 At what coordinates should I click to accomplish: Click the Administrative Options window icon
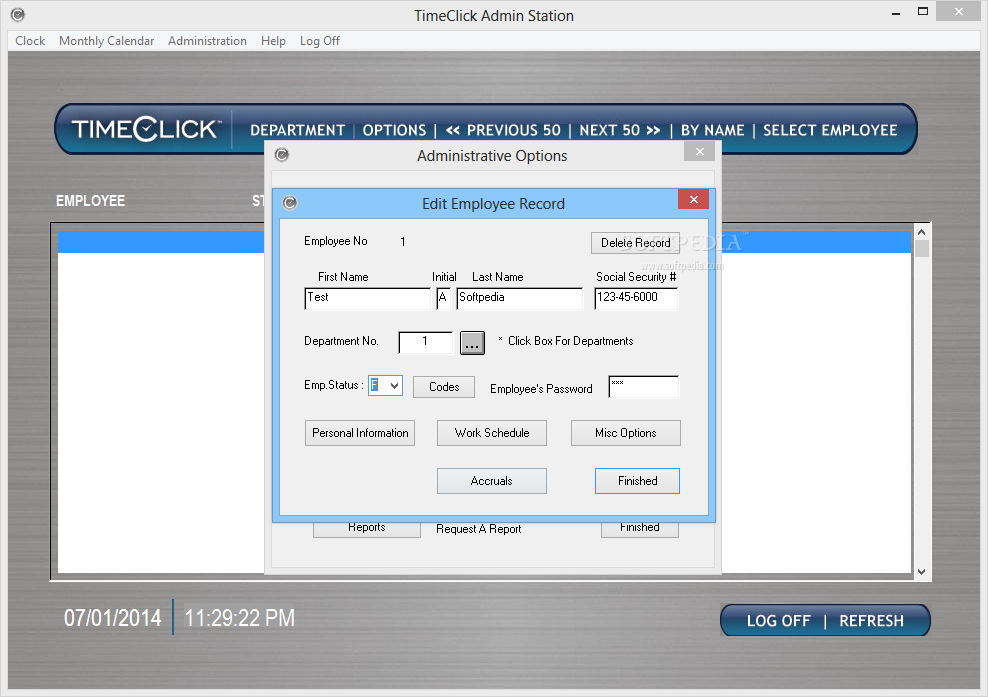click(282, 155)
